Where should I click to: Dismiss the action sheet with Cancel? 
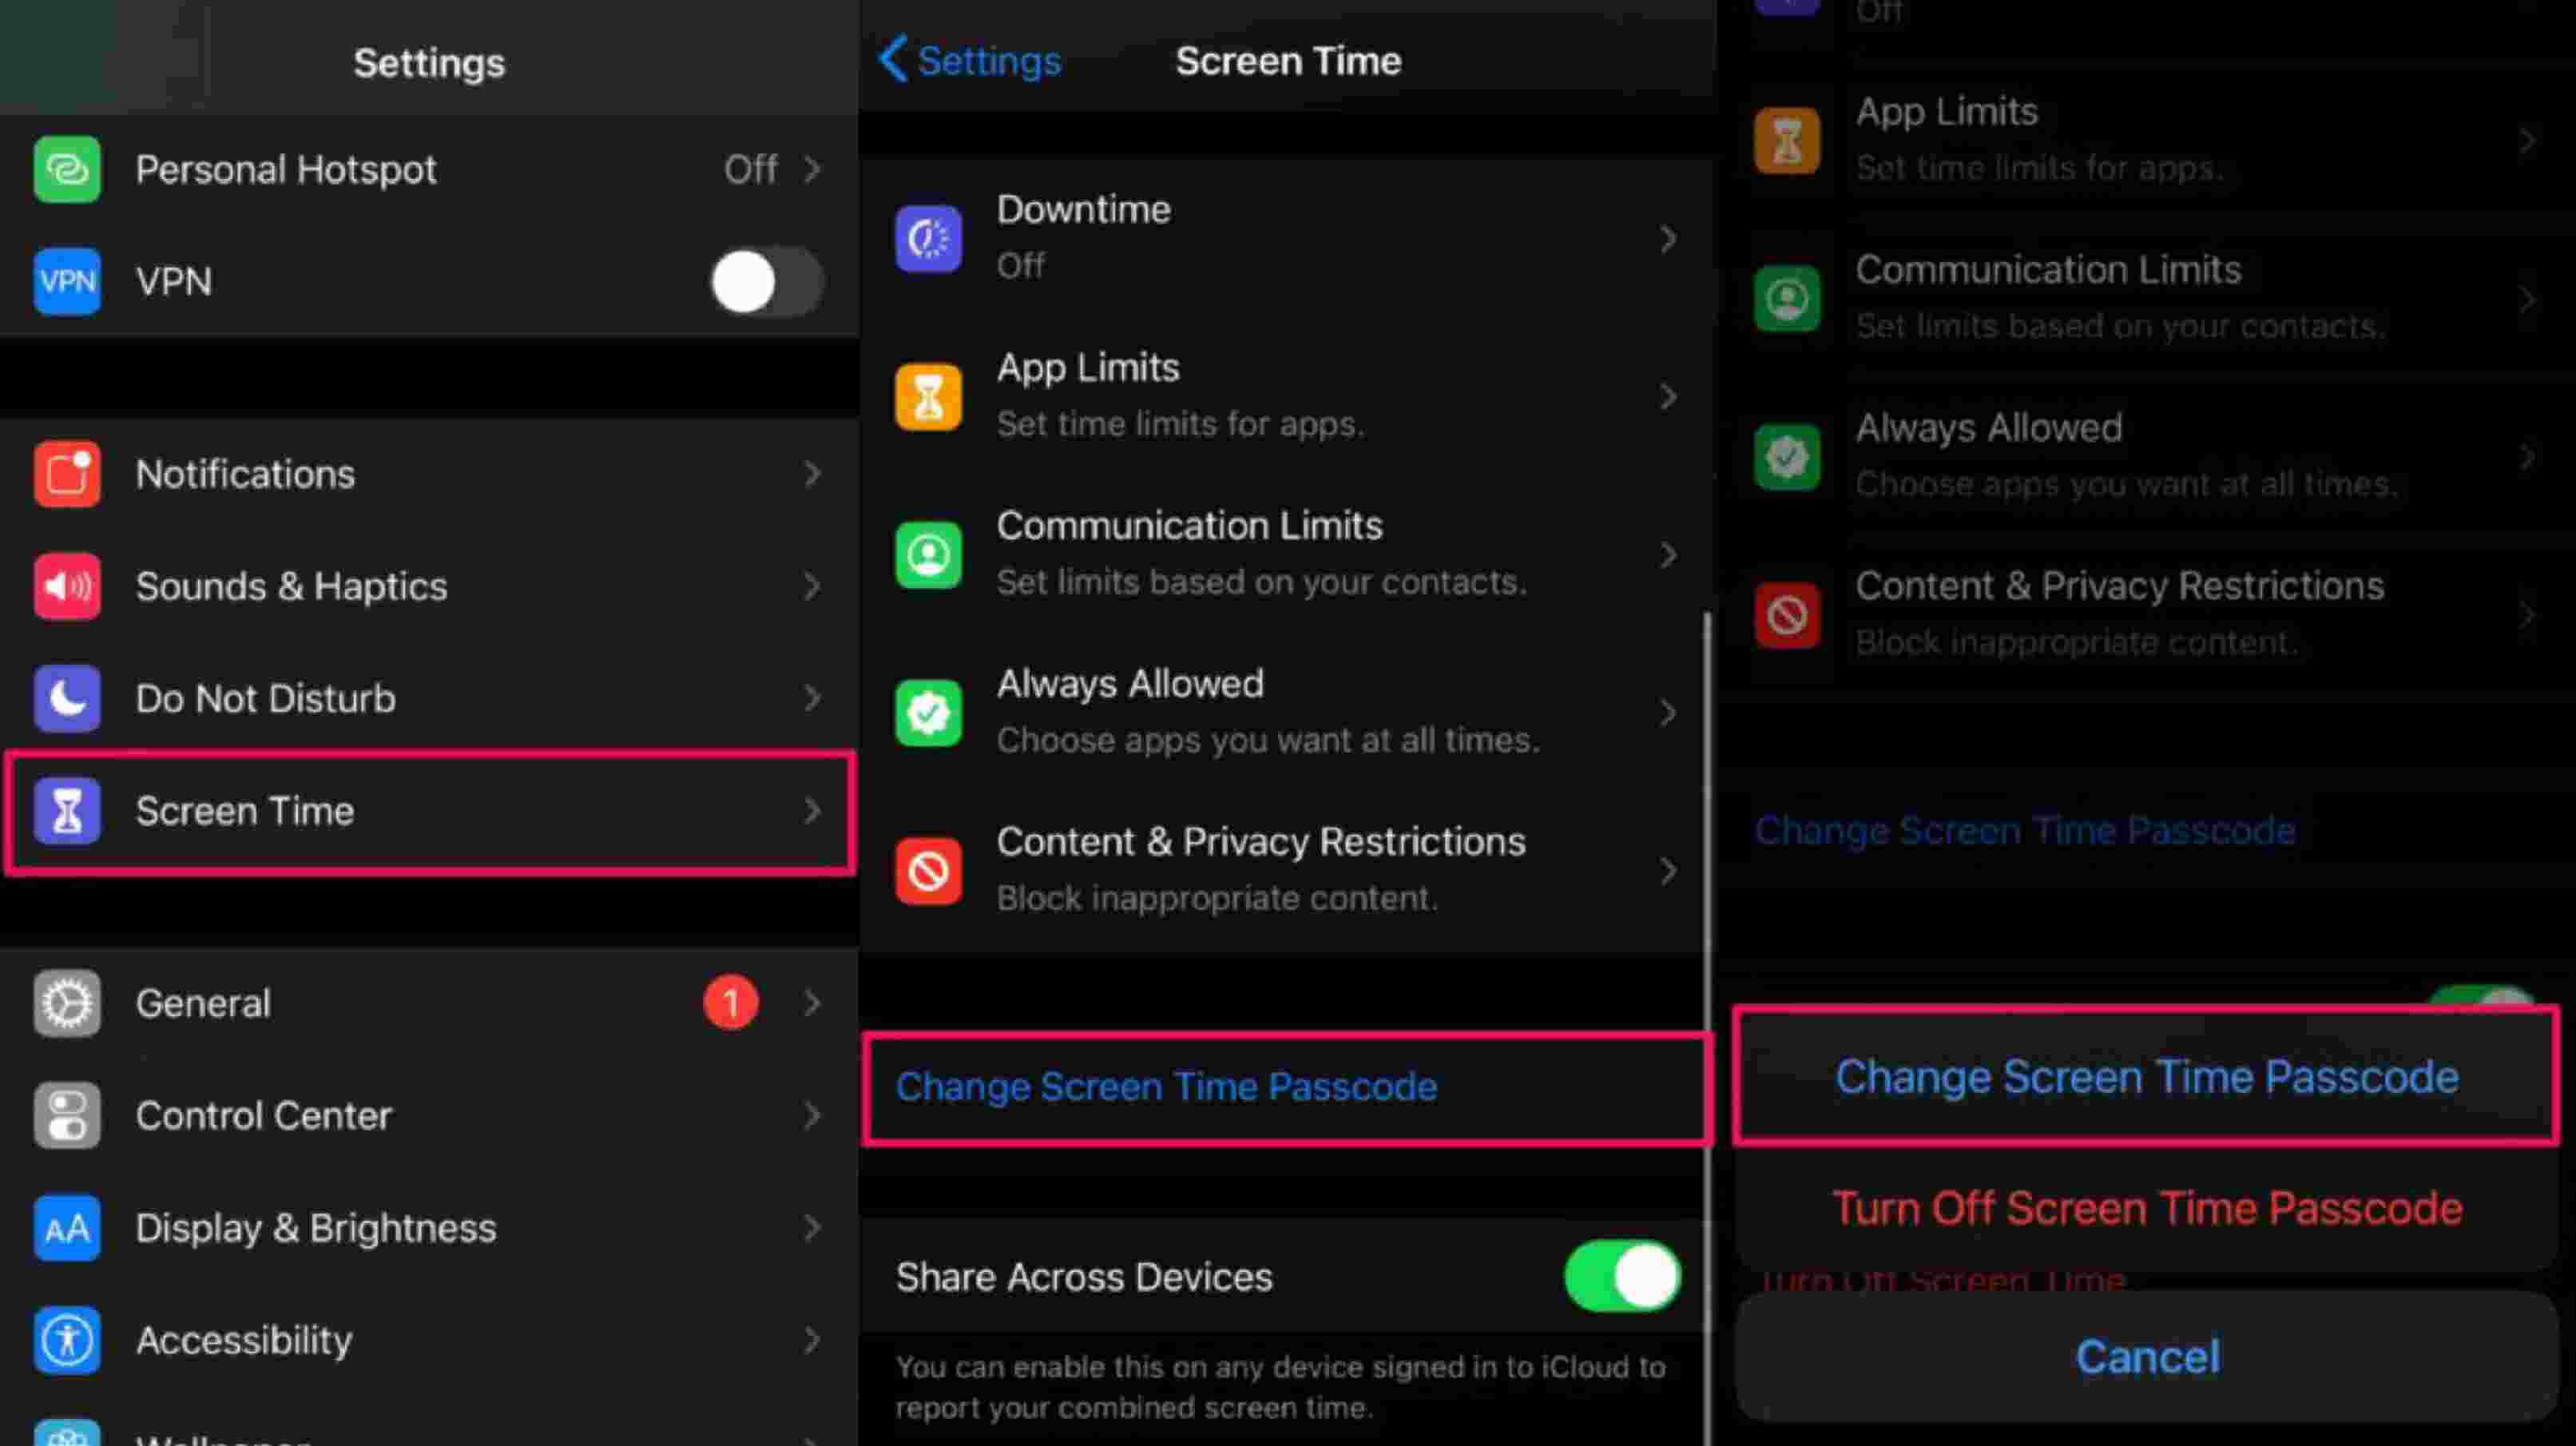[2146, 1356]
